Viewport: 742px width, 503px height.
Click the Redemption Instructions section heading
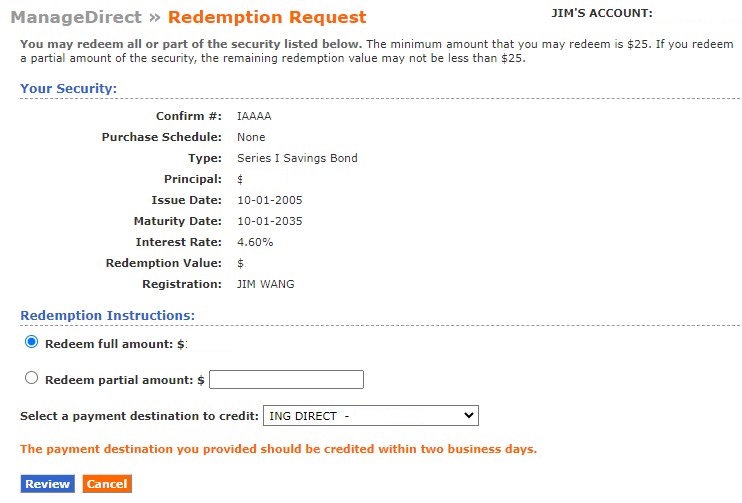(107, 316)
